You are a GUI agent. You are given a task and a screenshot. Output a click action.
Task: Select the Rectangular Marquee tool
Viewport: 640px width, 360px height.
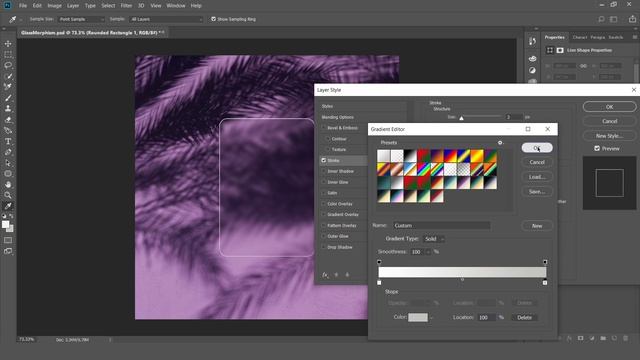(8, 54)
